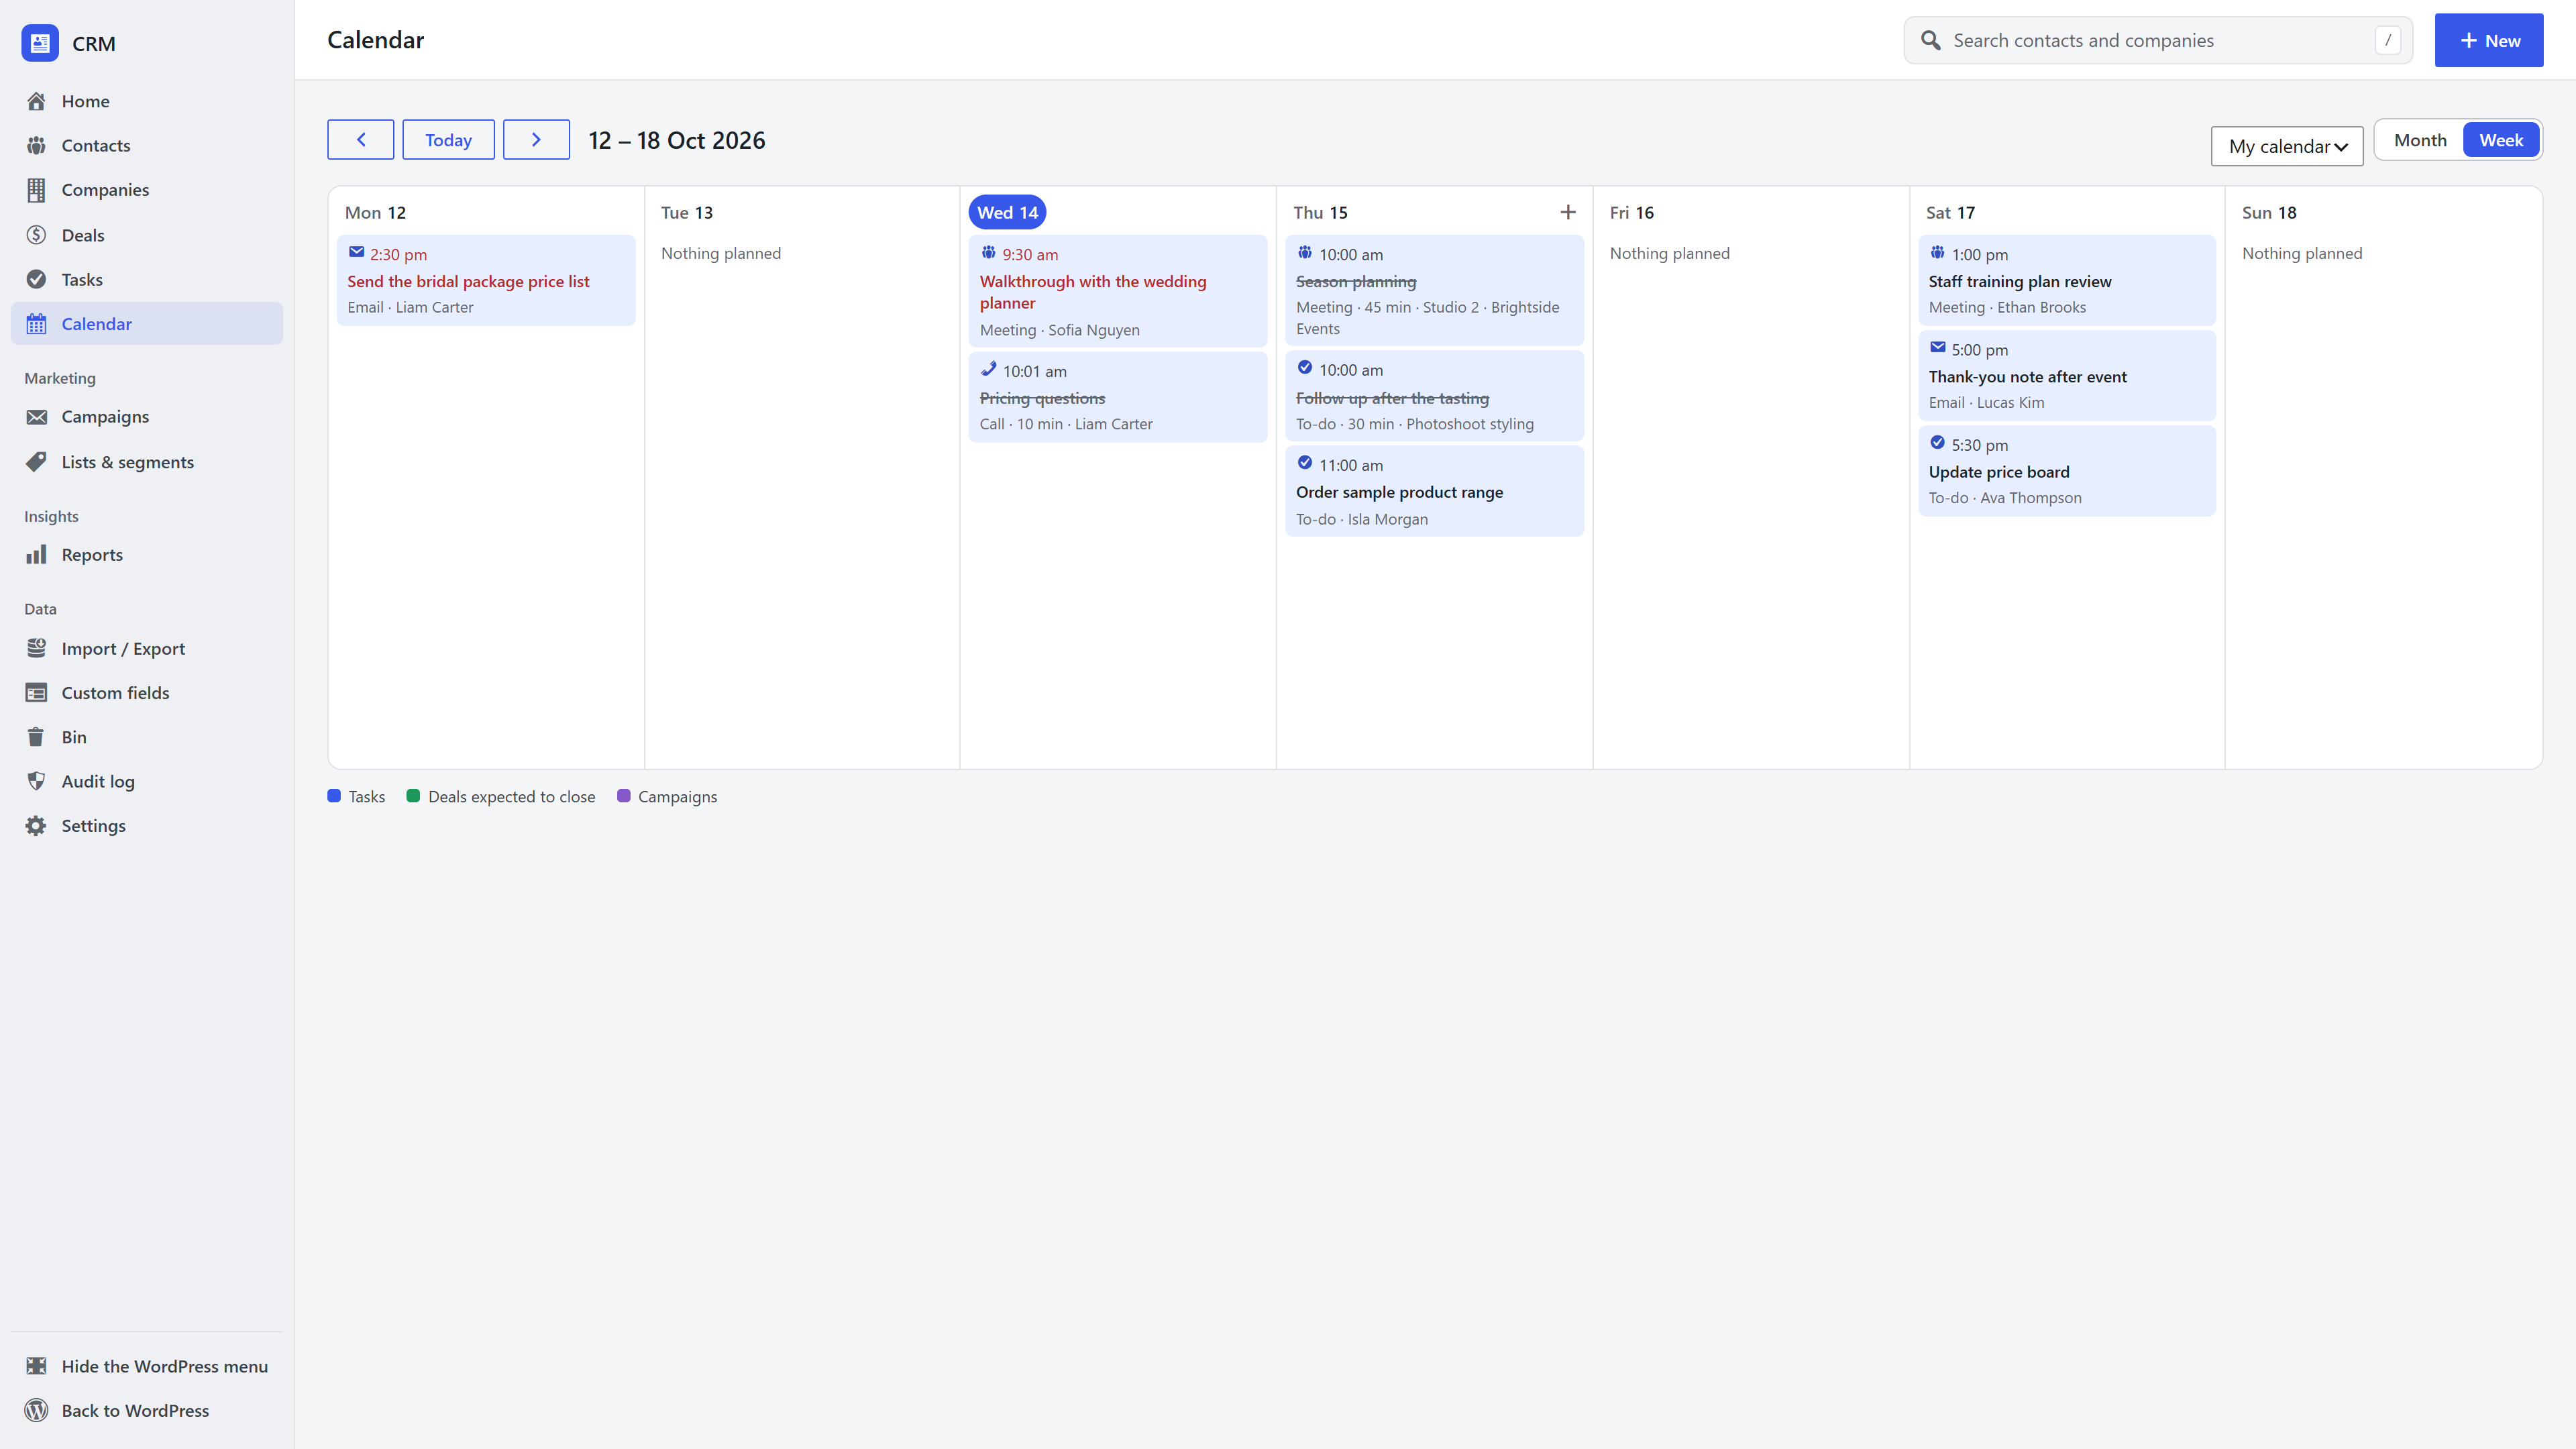
Task: Click the Campaigns envelope icon
Action: [36, 417]
